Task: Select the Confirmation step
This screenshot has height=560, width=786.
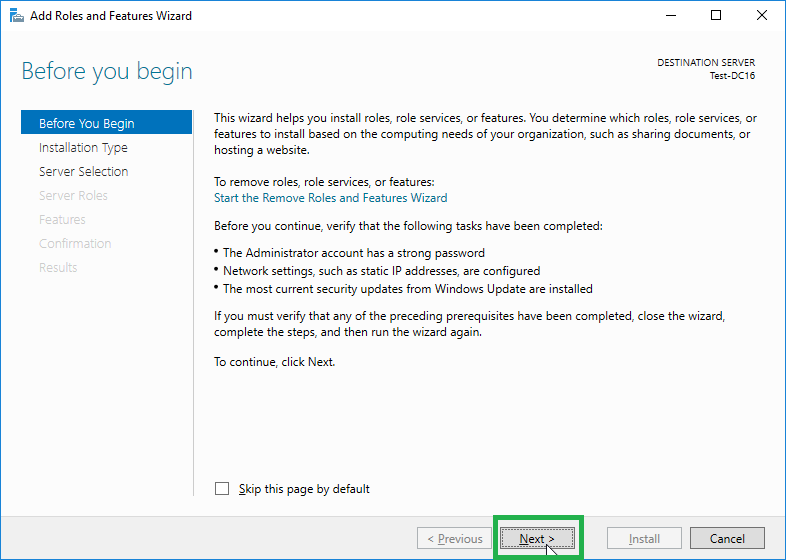Action: point(75,244)
